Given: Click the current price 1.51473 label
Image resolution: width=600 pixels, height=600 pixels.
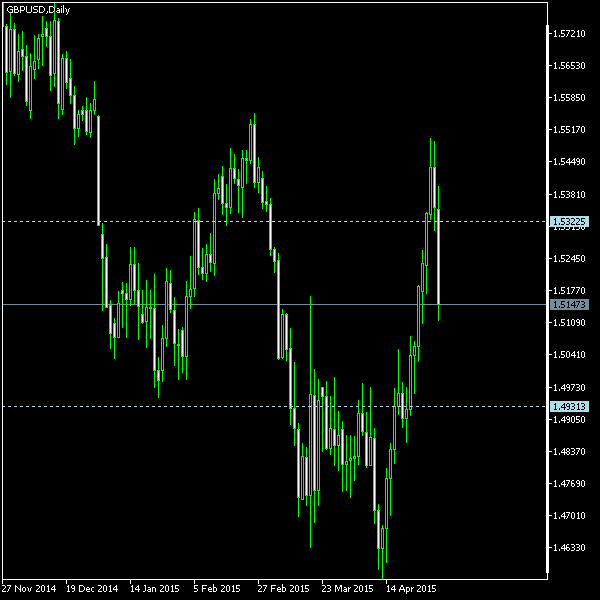Looking at the screenshot, I should (x=569, y=304).
